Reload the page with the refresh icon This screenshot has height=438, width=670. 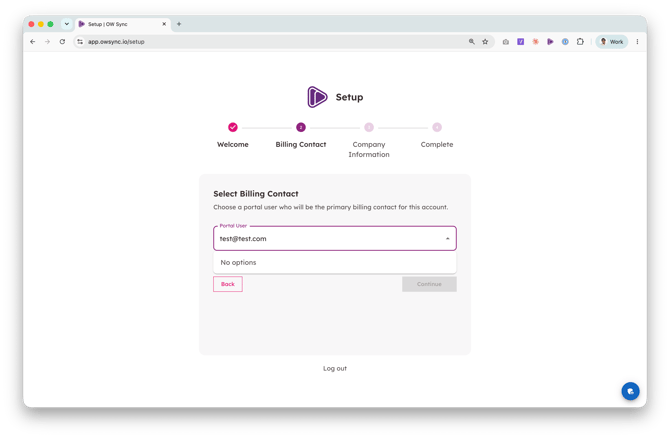[x=62, y=42]
